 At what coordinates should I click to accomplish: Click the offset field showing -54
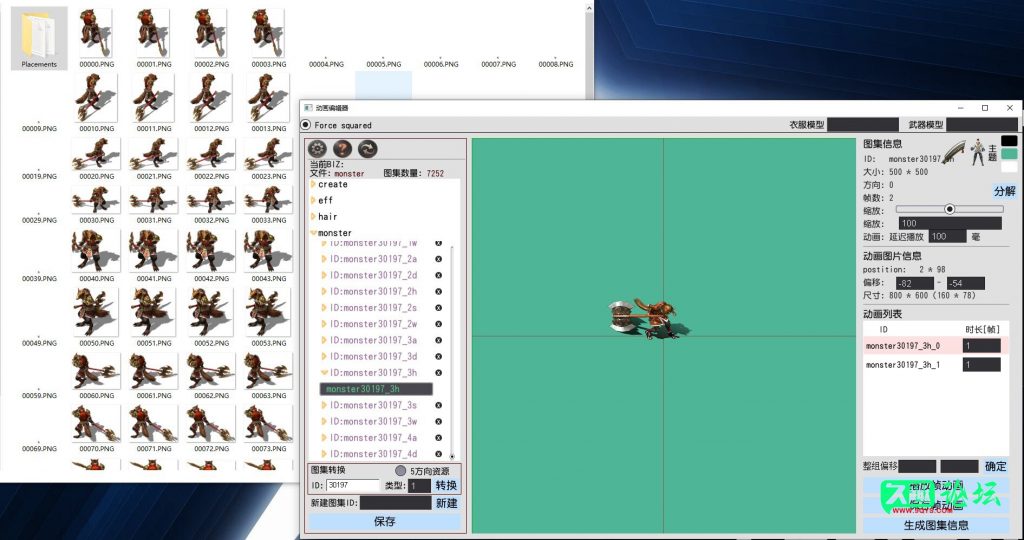click(966, 283)
